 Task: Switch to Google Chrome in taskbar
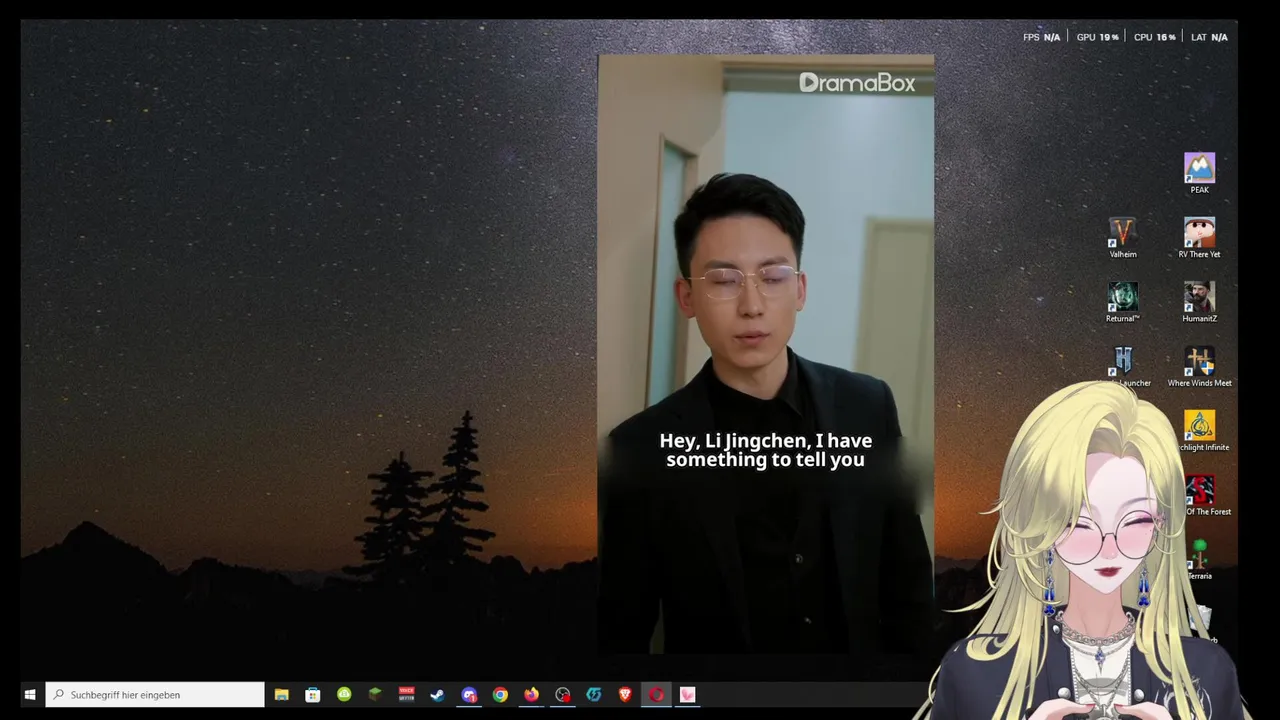(x=500, y=695)
